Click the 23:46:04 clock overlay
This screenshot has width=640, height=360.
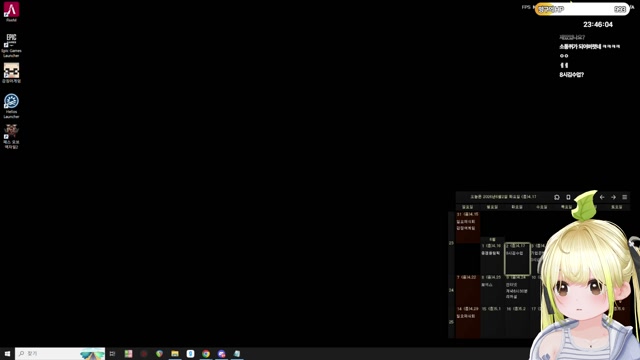[598, 24]
